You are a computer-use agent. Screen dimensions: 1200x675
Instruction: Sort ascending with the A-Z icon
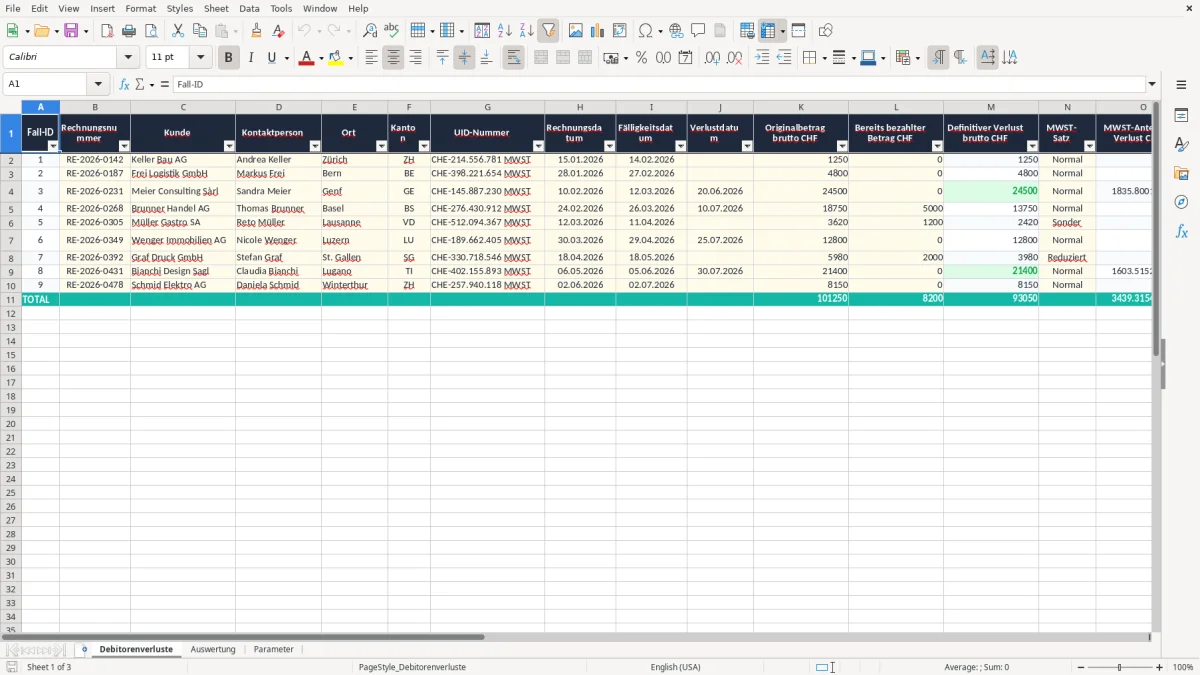[x=504, y=31]
